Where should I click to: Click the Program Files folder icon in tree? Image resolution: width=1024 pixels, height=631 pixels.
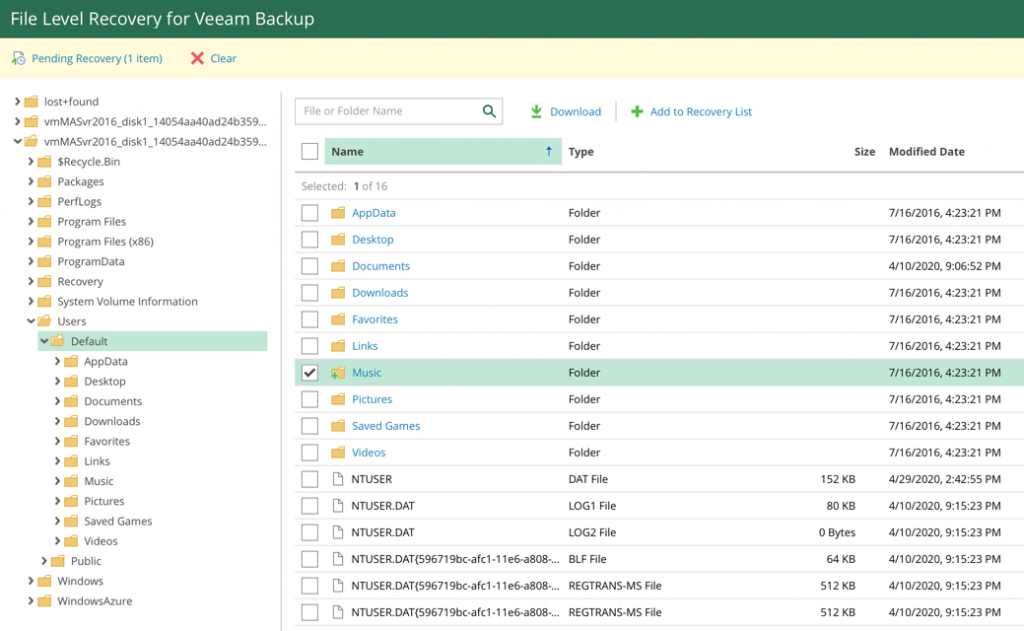(44, 221)
